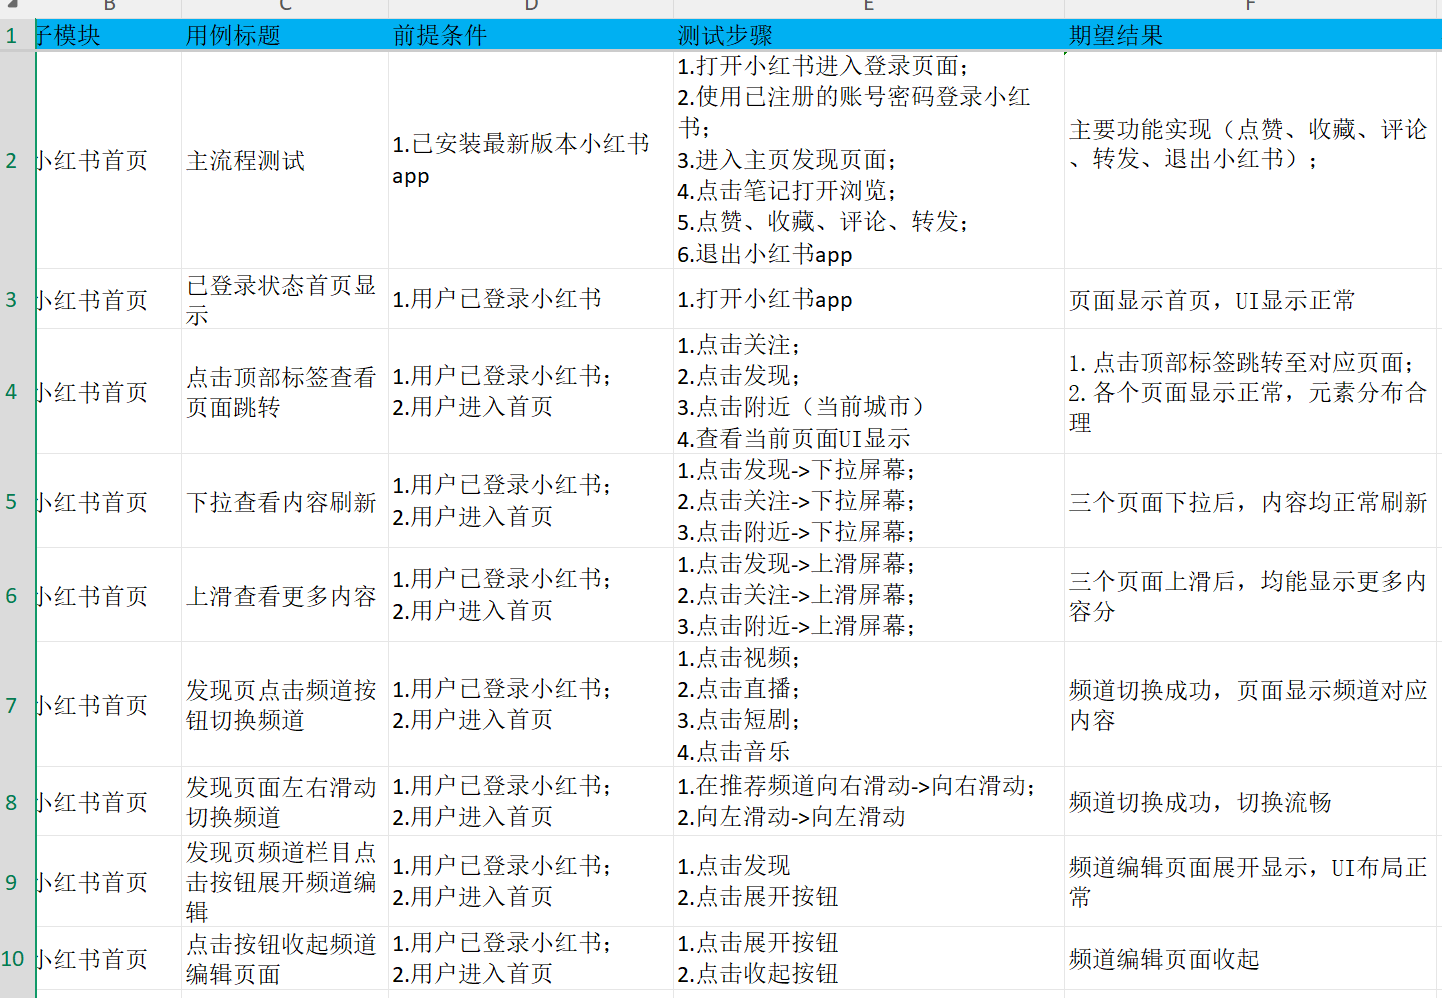
Task: Select steps cell with '点击发现->上滑屏幕'
Action: pyautogui.click(x=868, y=595)
